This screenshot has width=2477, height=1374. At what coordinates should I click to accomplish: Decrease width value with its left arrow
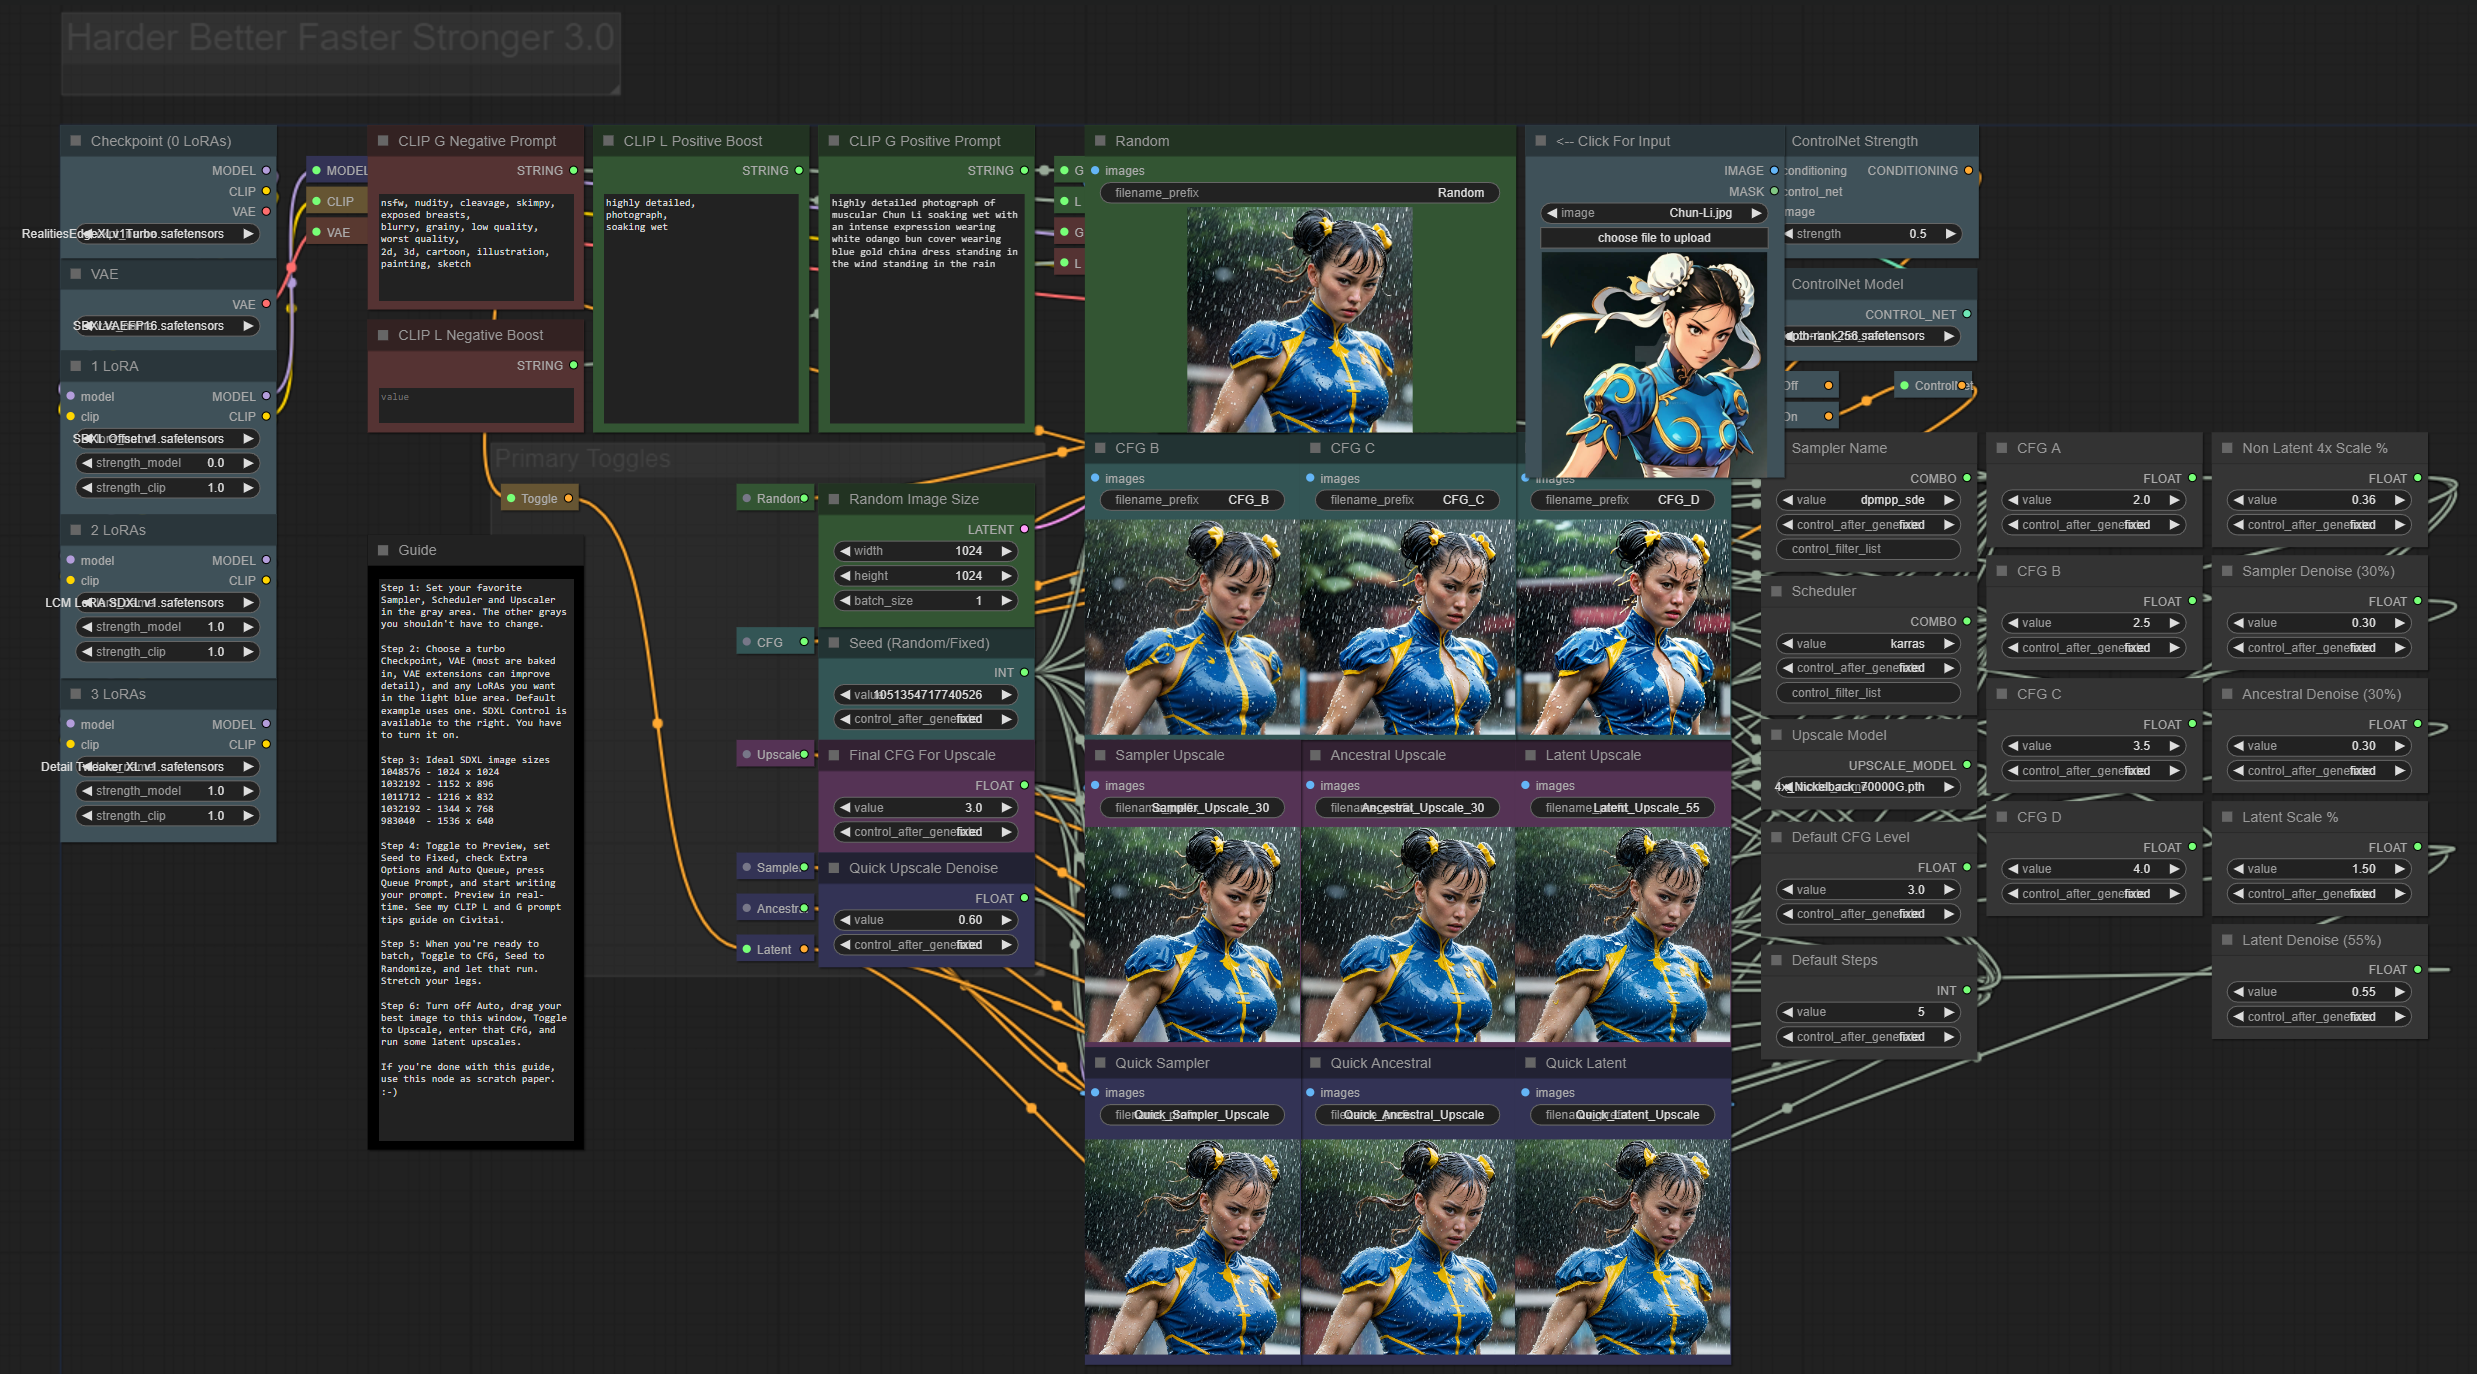coord(845,551)
